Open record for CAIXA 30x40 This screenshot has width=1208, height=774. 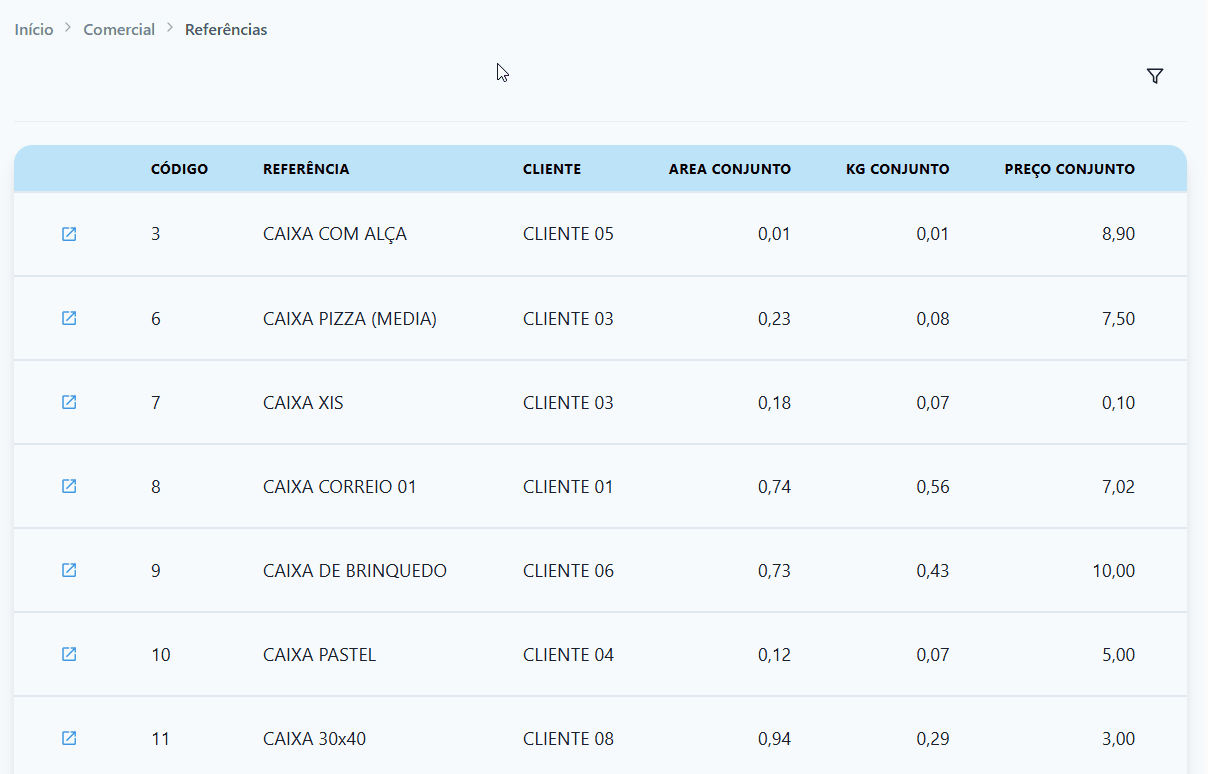click(69, 738)
